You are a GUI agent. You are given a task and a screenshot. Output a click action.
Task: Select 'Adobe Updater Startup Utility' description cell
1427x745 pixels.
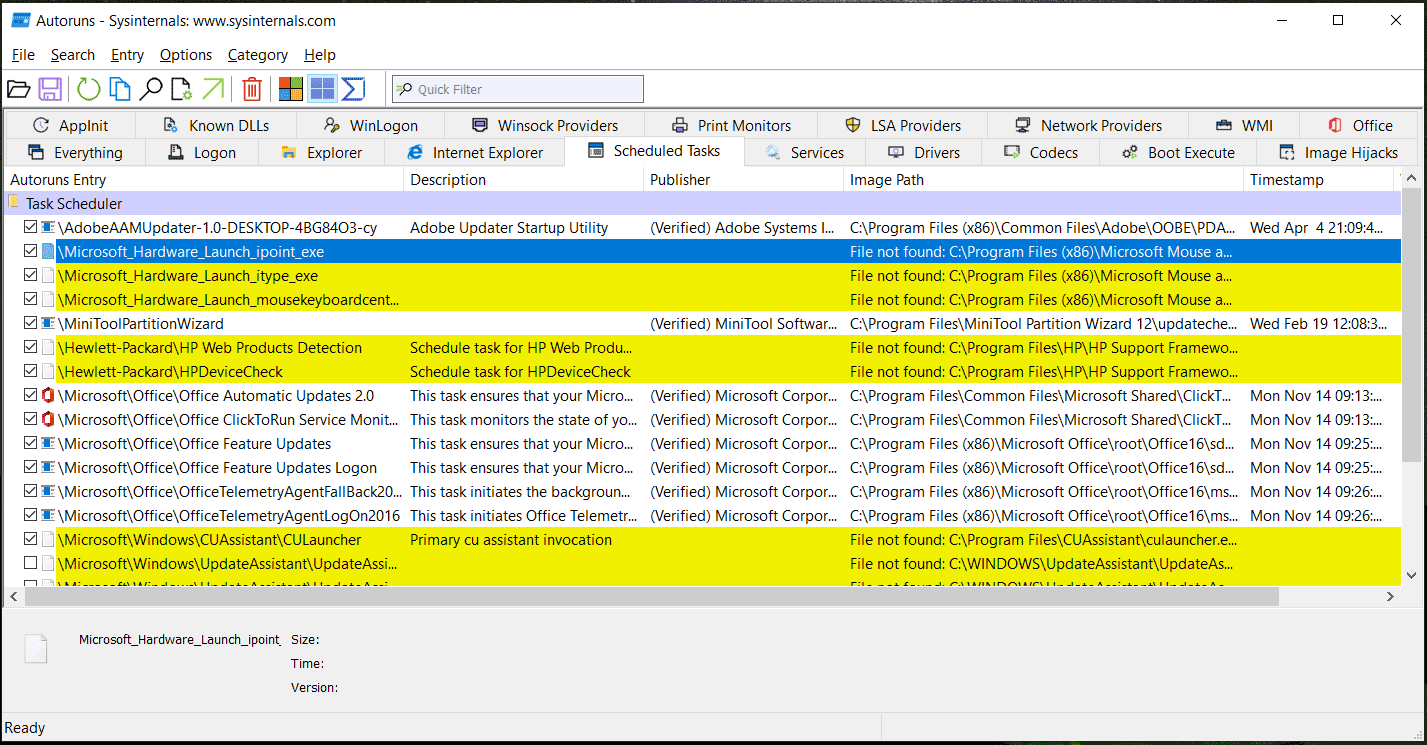[x=509, y=228]
